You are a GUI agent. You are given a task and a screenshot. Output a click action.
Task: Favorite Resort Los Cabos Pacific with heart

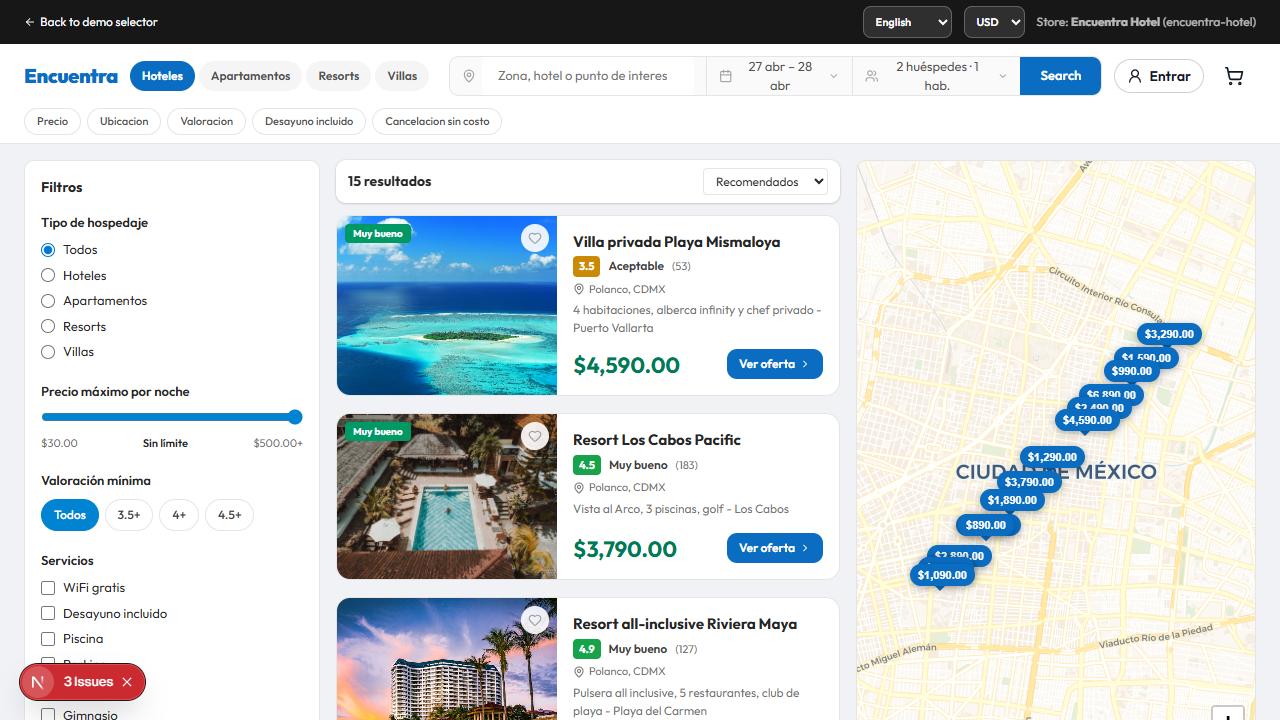pyautogui.click(x=535, y=436)
